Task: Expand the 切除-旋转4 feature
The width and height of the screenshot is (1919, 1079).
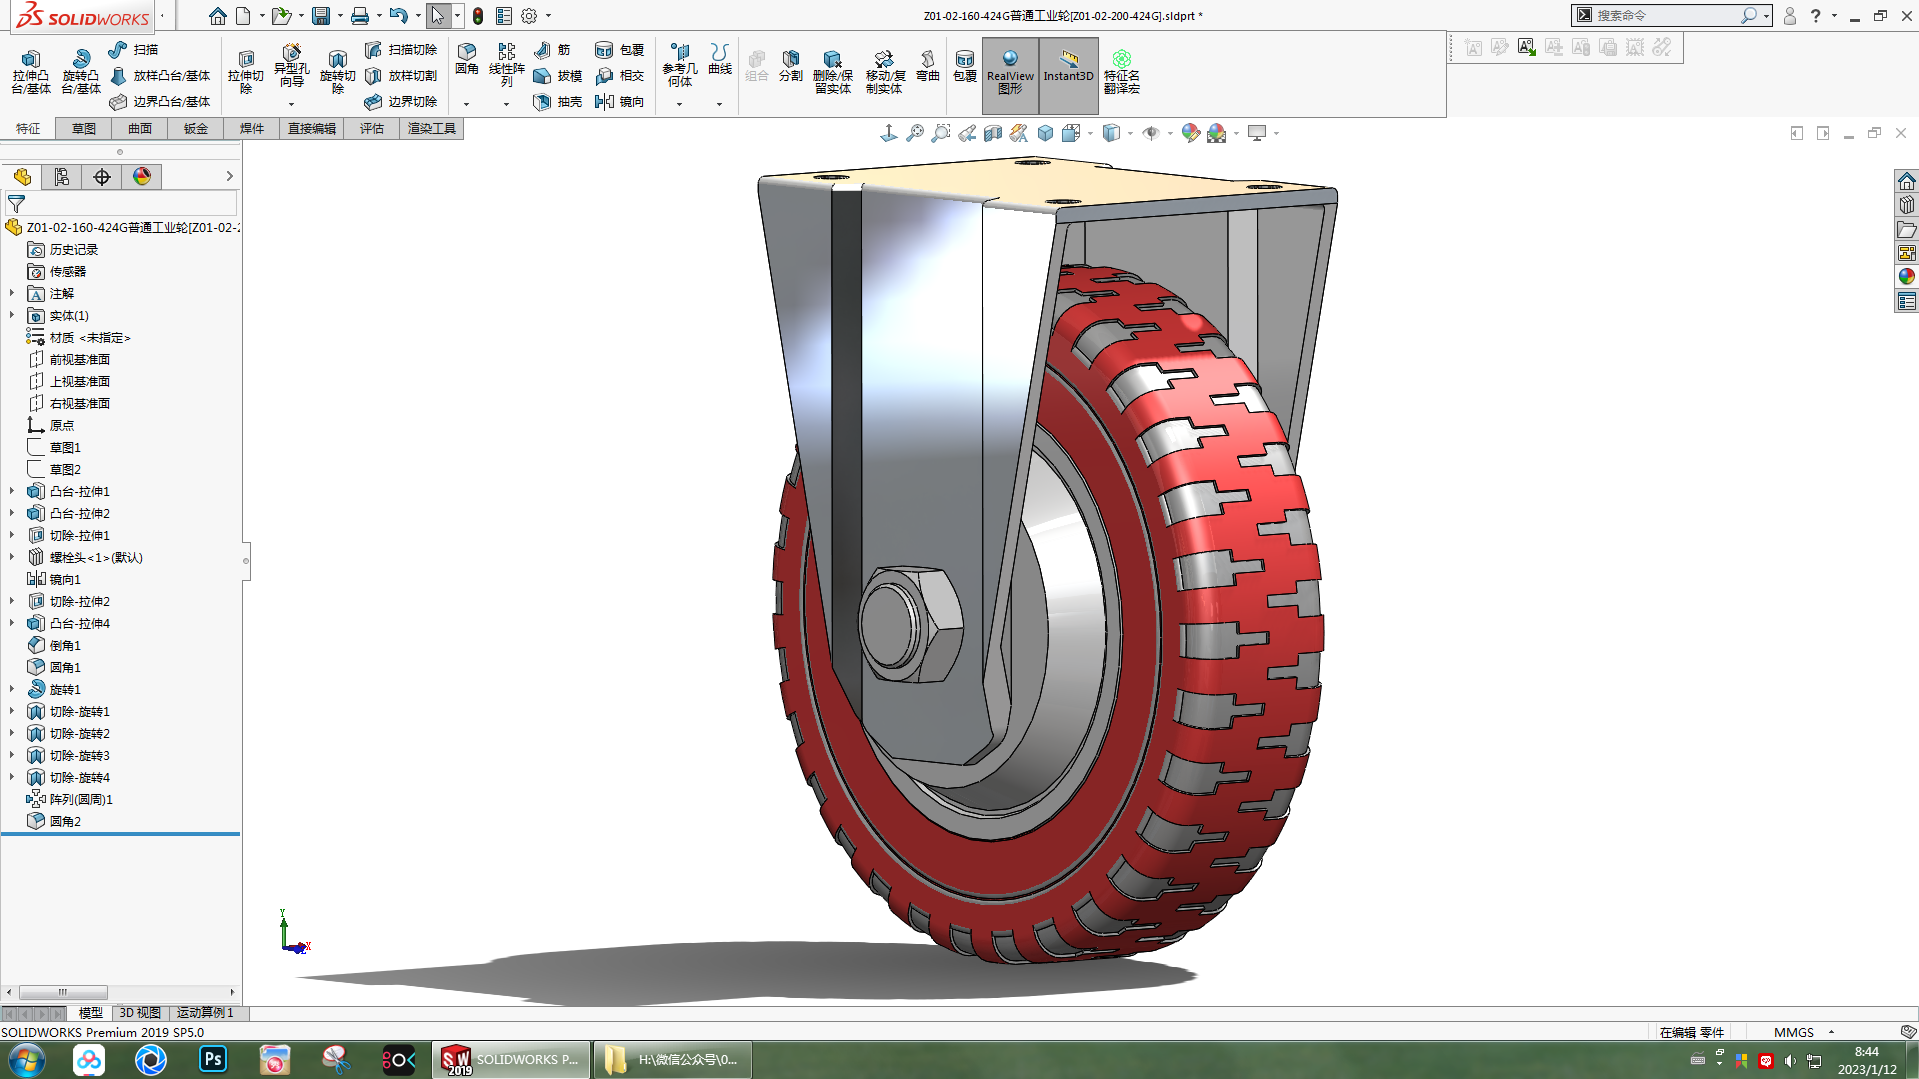Action: [12, 777]
